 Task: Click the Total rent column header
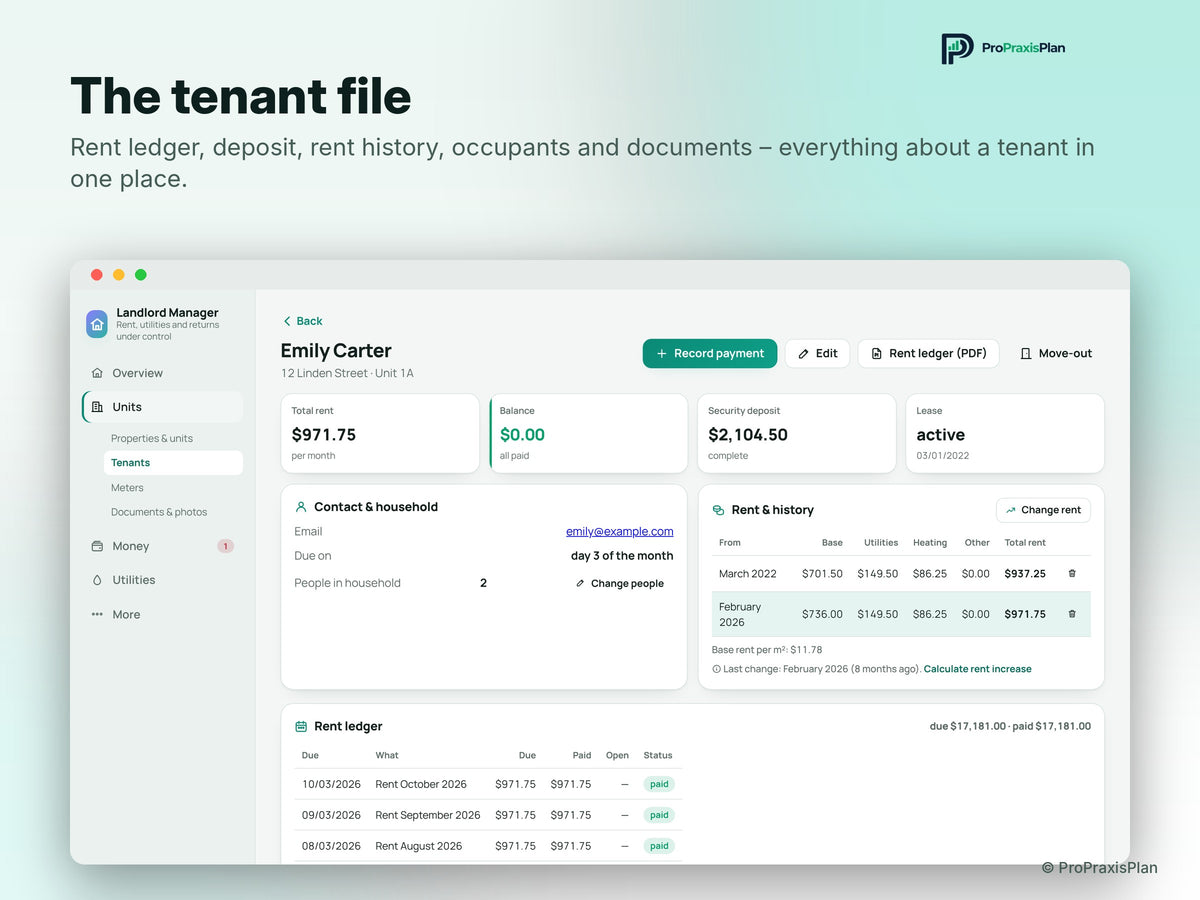pyautogui.click(x=1025, y=543)
